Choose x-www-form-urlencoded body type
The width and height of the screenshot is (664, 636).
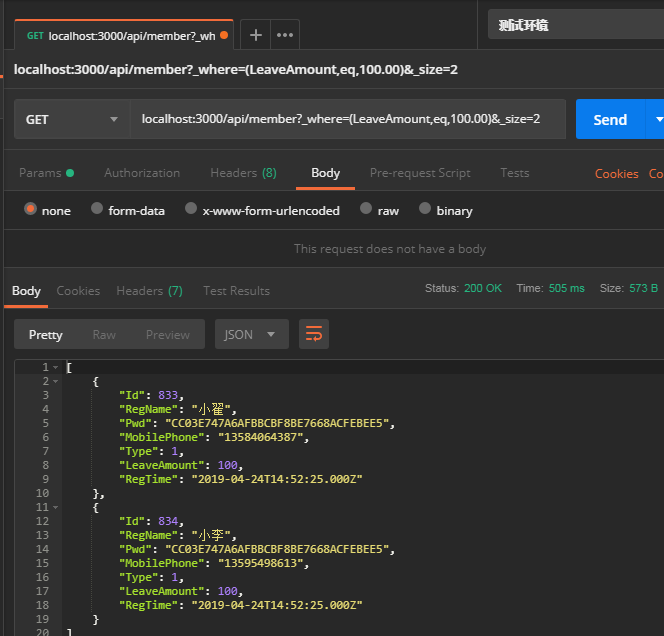[x=191, y=210]
